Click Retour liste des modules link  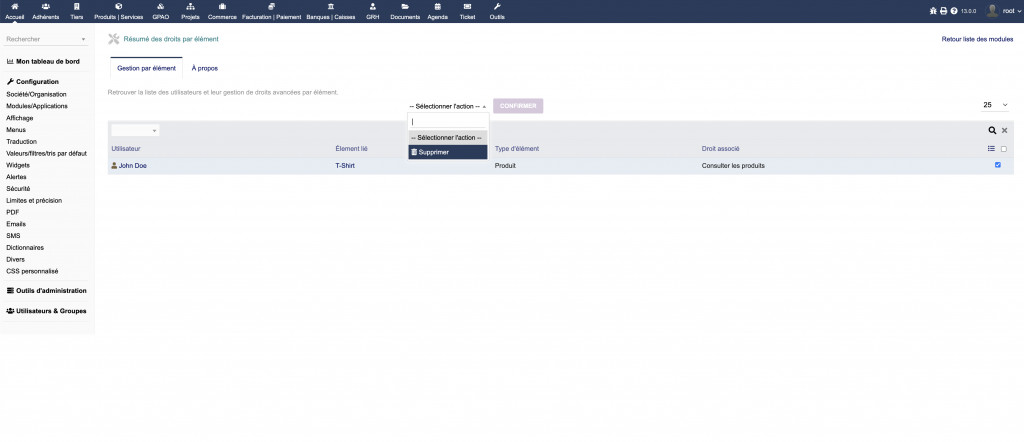click(977, 39)
